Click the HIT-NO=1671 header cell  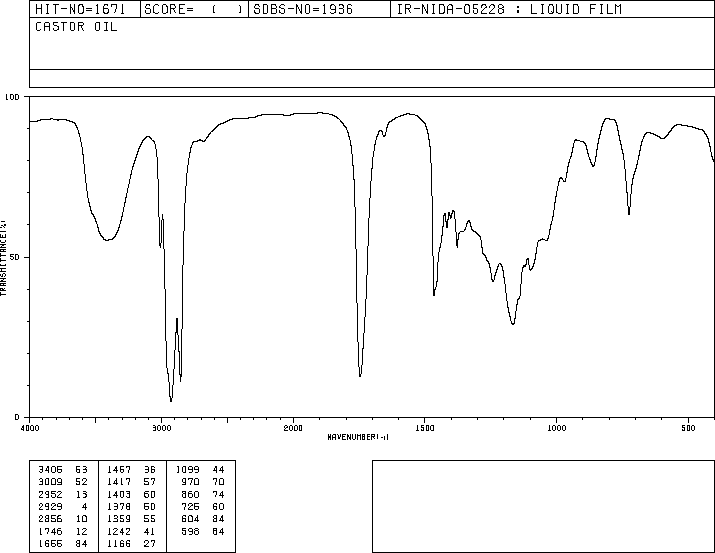pyautogui.click(x=80, y=9)
